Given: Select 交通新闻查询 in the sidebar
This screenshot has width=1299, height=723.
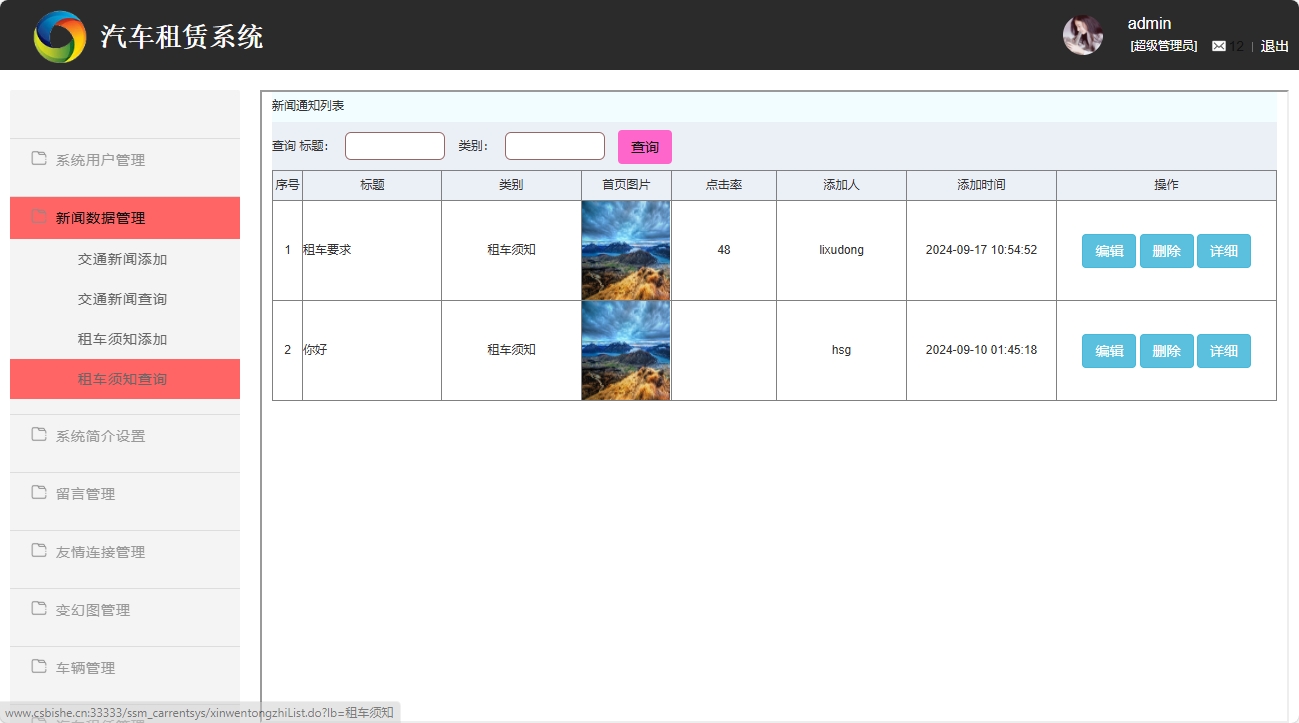Looking at the screenshot, I should click(123, 299).
